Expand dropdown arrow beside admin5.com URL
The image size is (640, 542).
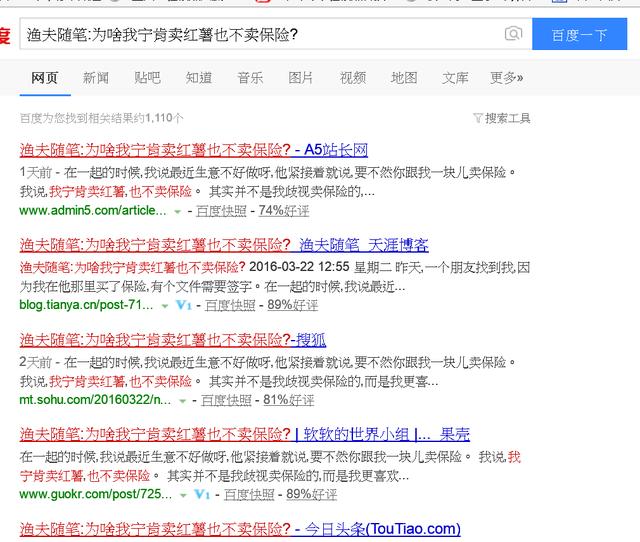coord(178,212)
